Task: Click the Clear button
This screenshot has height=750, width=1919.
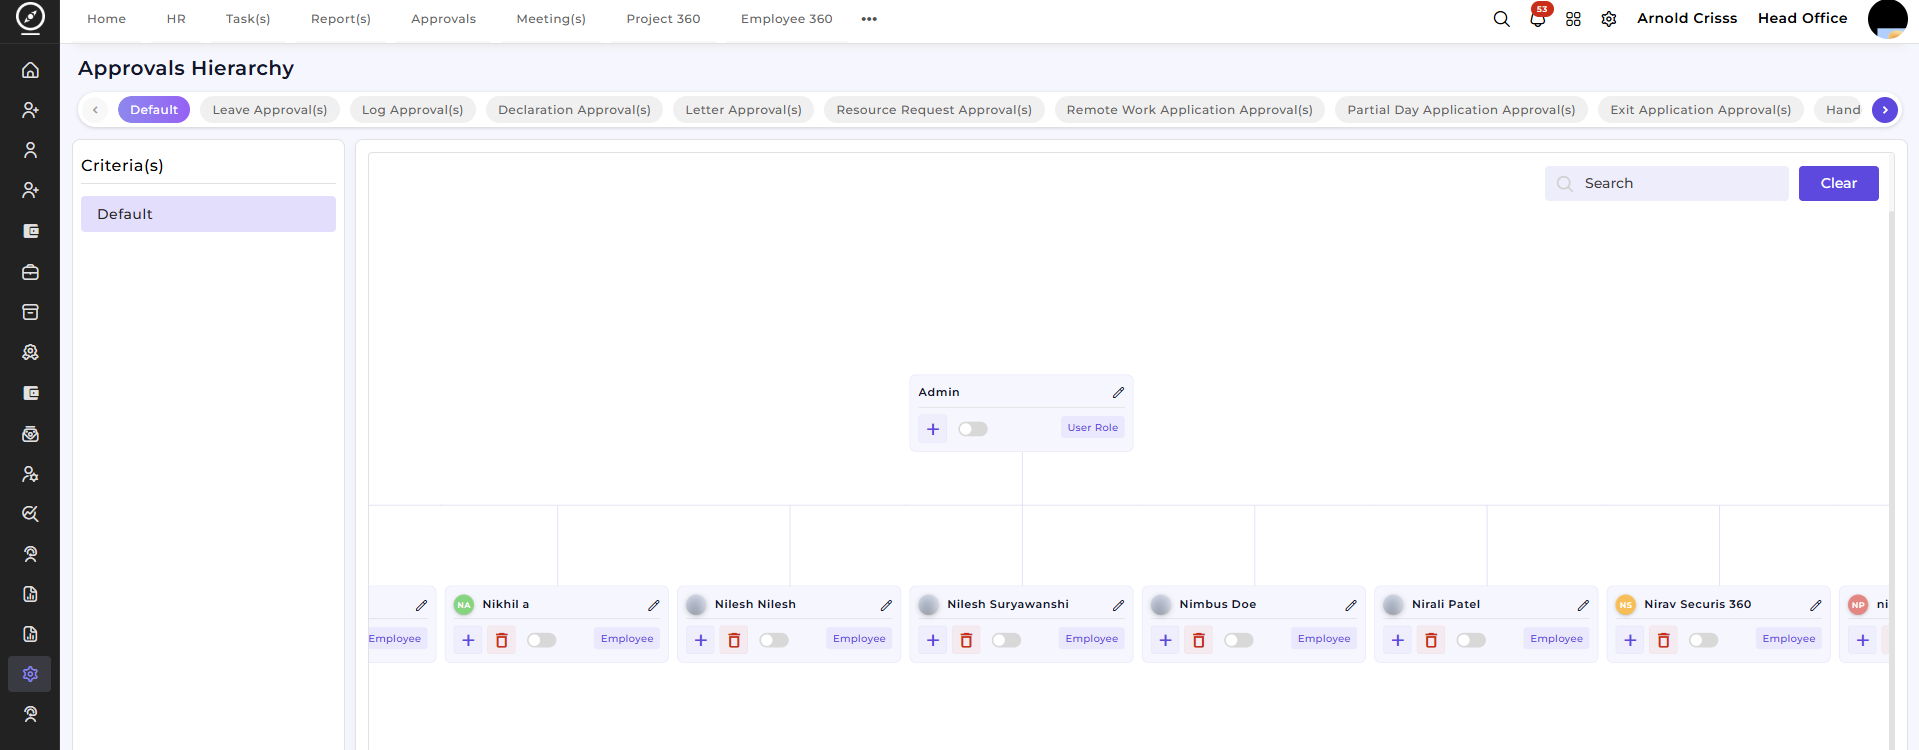Action: point(1838,183)
